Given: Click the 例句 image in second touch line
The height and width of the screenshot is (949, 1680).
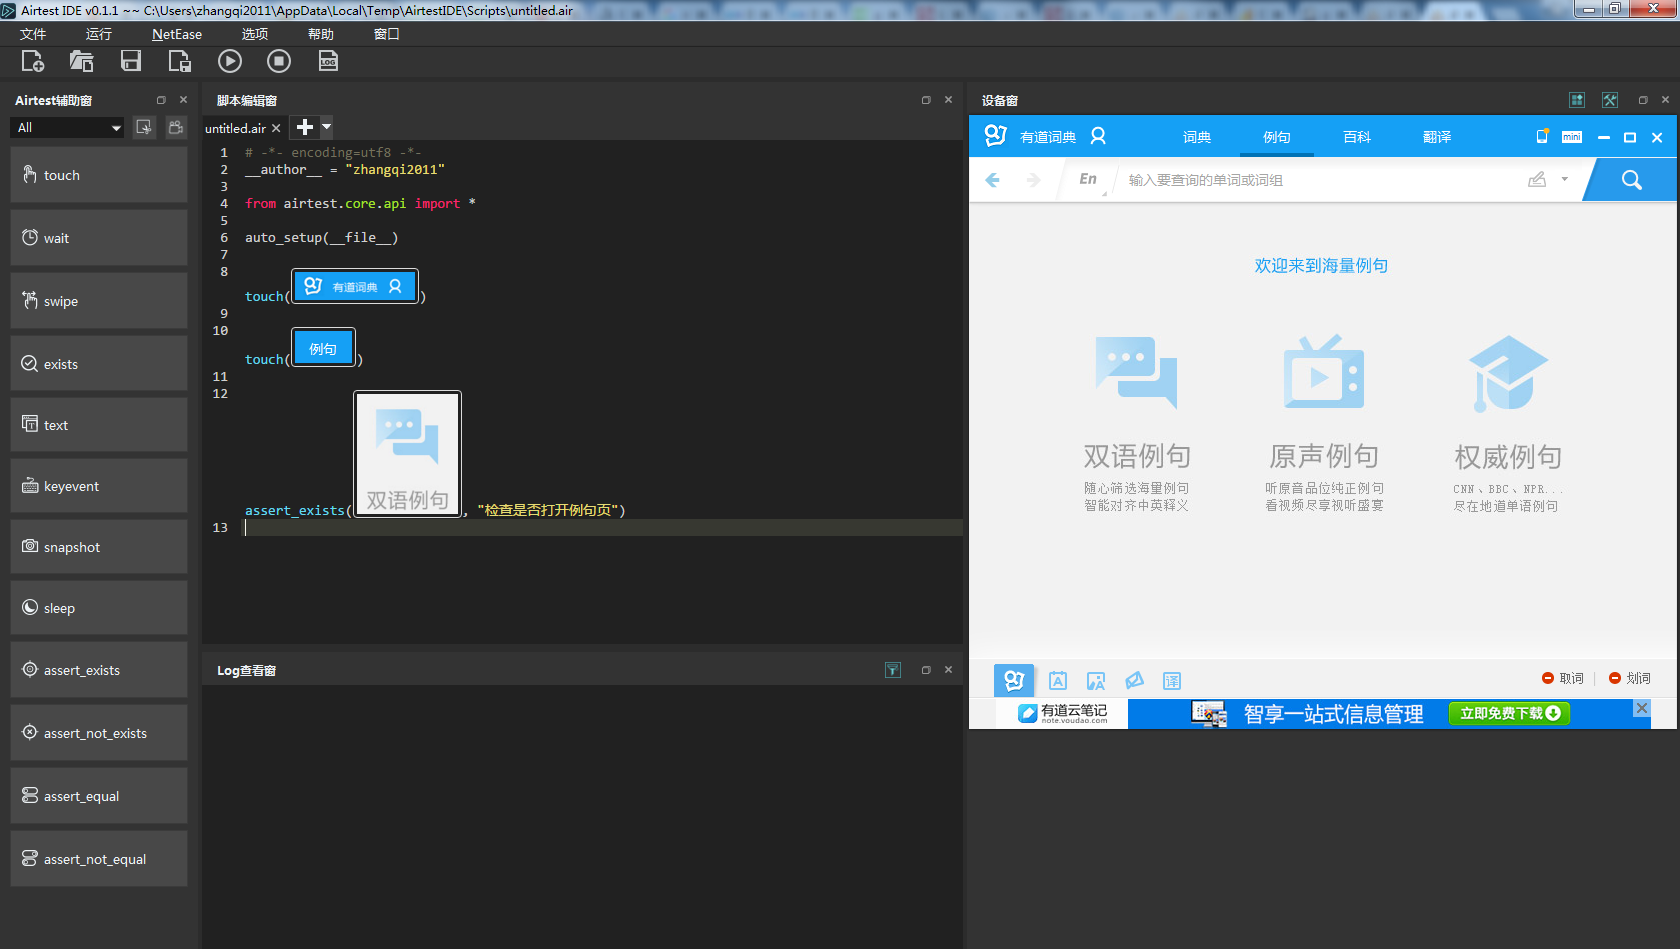Looking at the screenshot, I should click(323, 349).
